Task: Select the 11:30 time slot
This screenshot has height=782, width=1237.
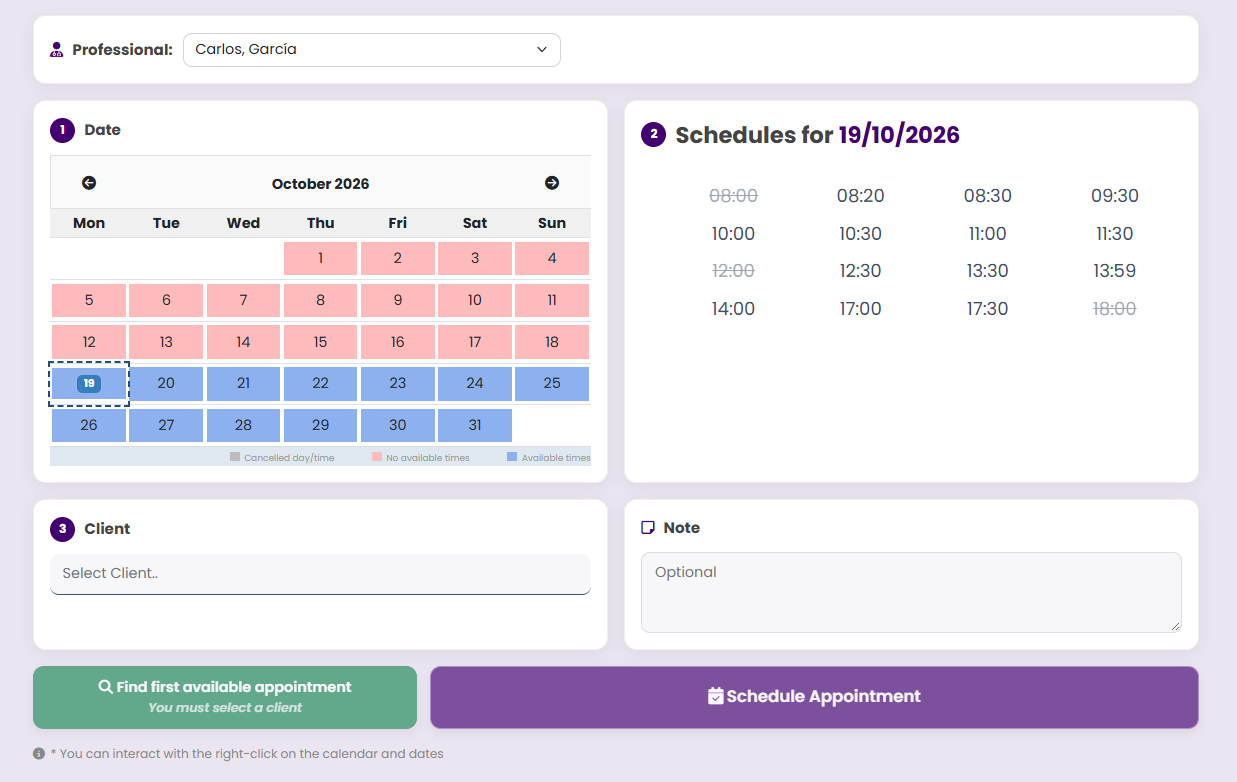Action: coord(1115,234)
